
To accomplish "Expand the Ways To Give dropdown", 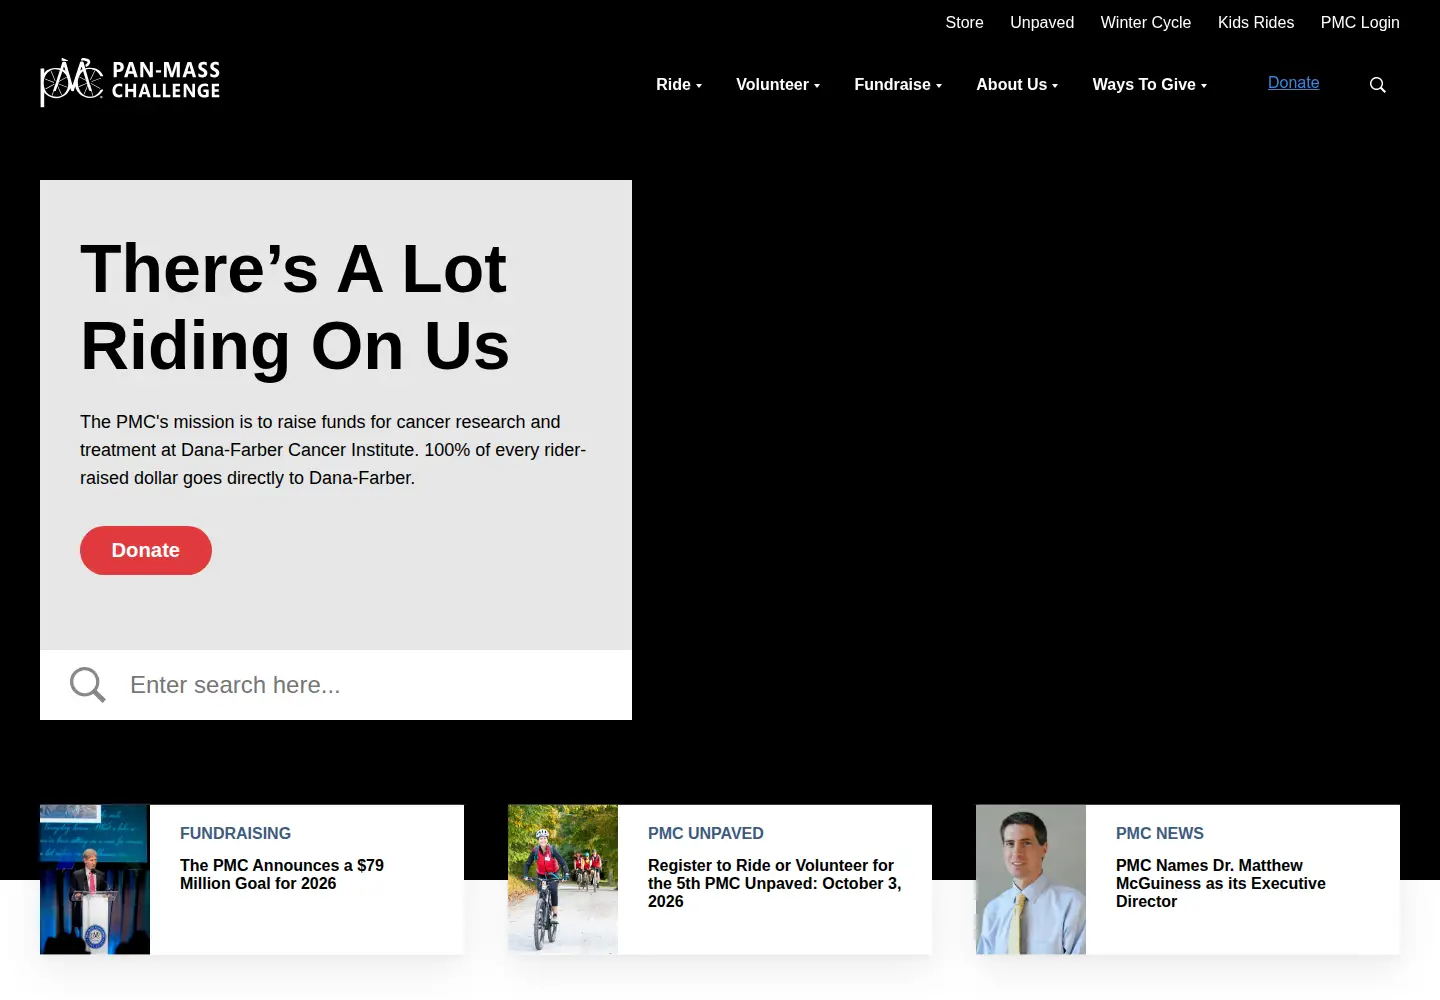I will (x=1150, y=85).
